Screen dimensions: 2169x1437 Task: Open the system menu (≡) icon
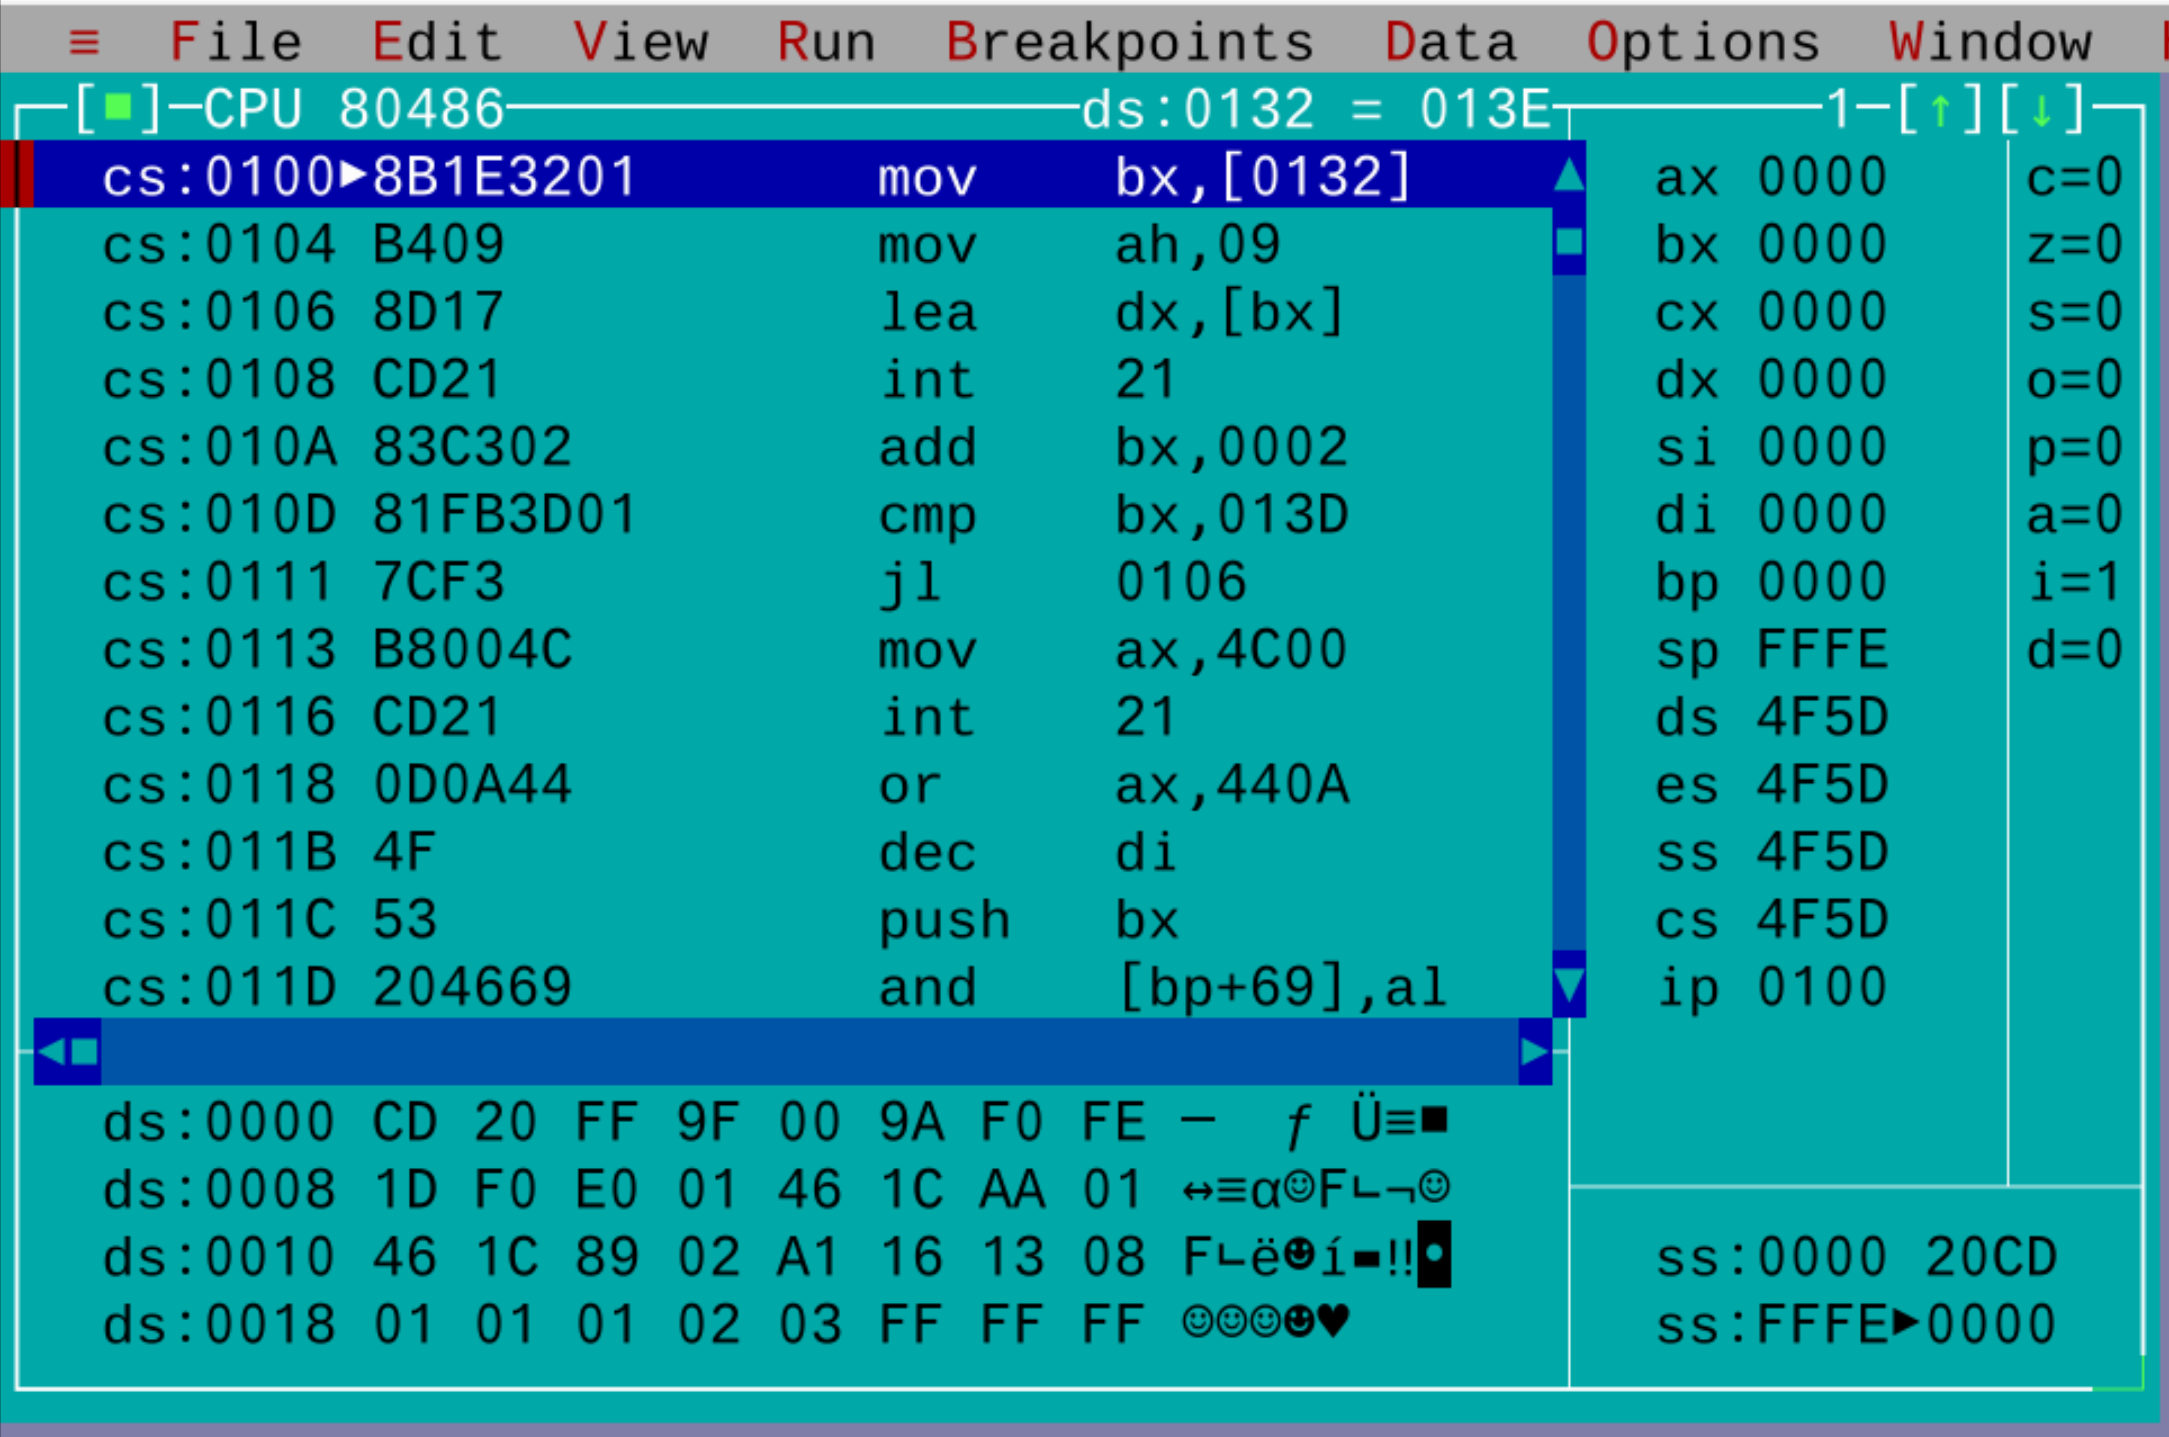point(85,42)
